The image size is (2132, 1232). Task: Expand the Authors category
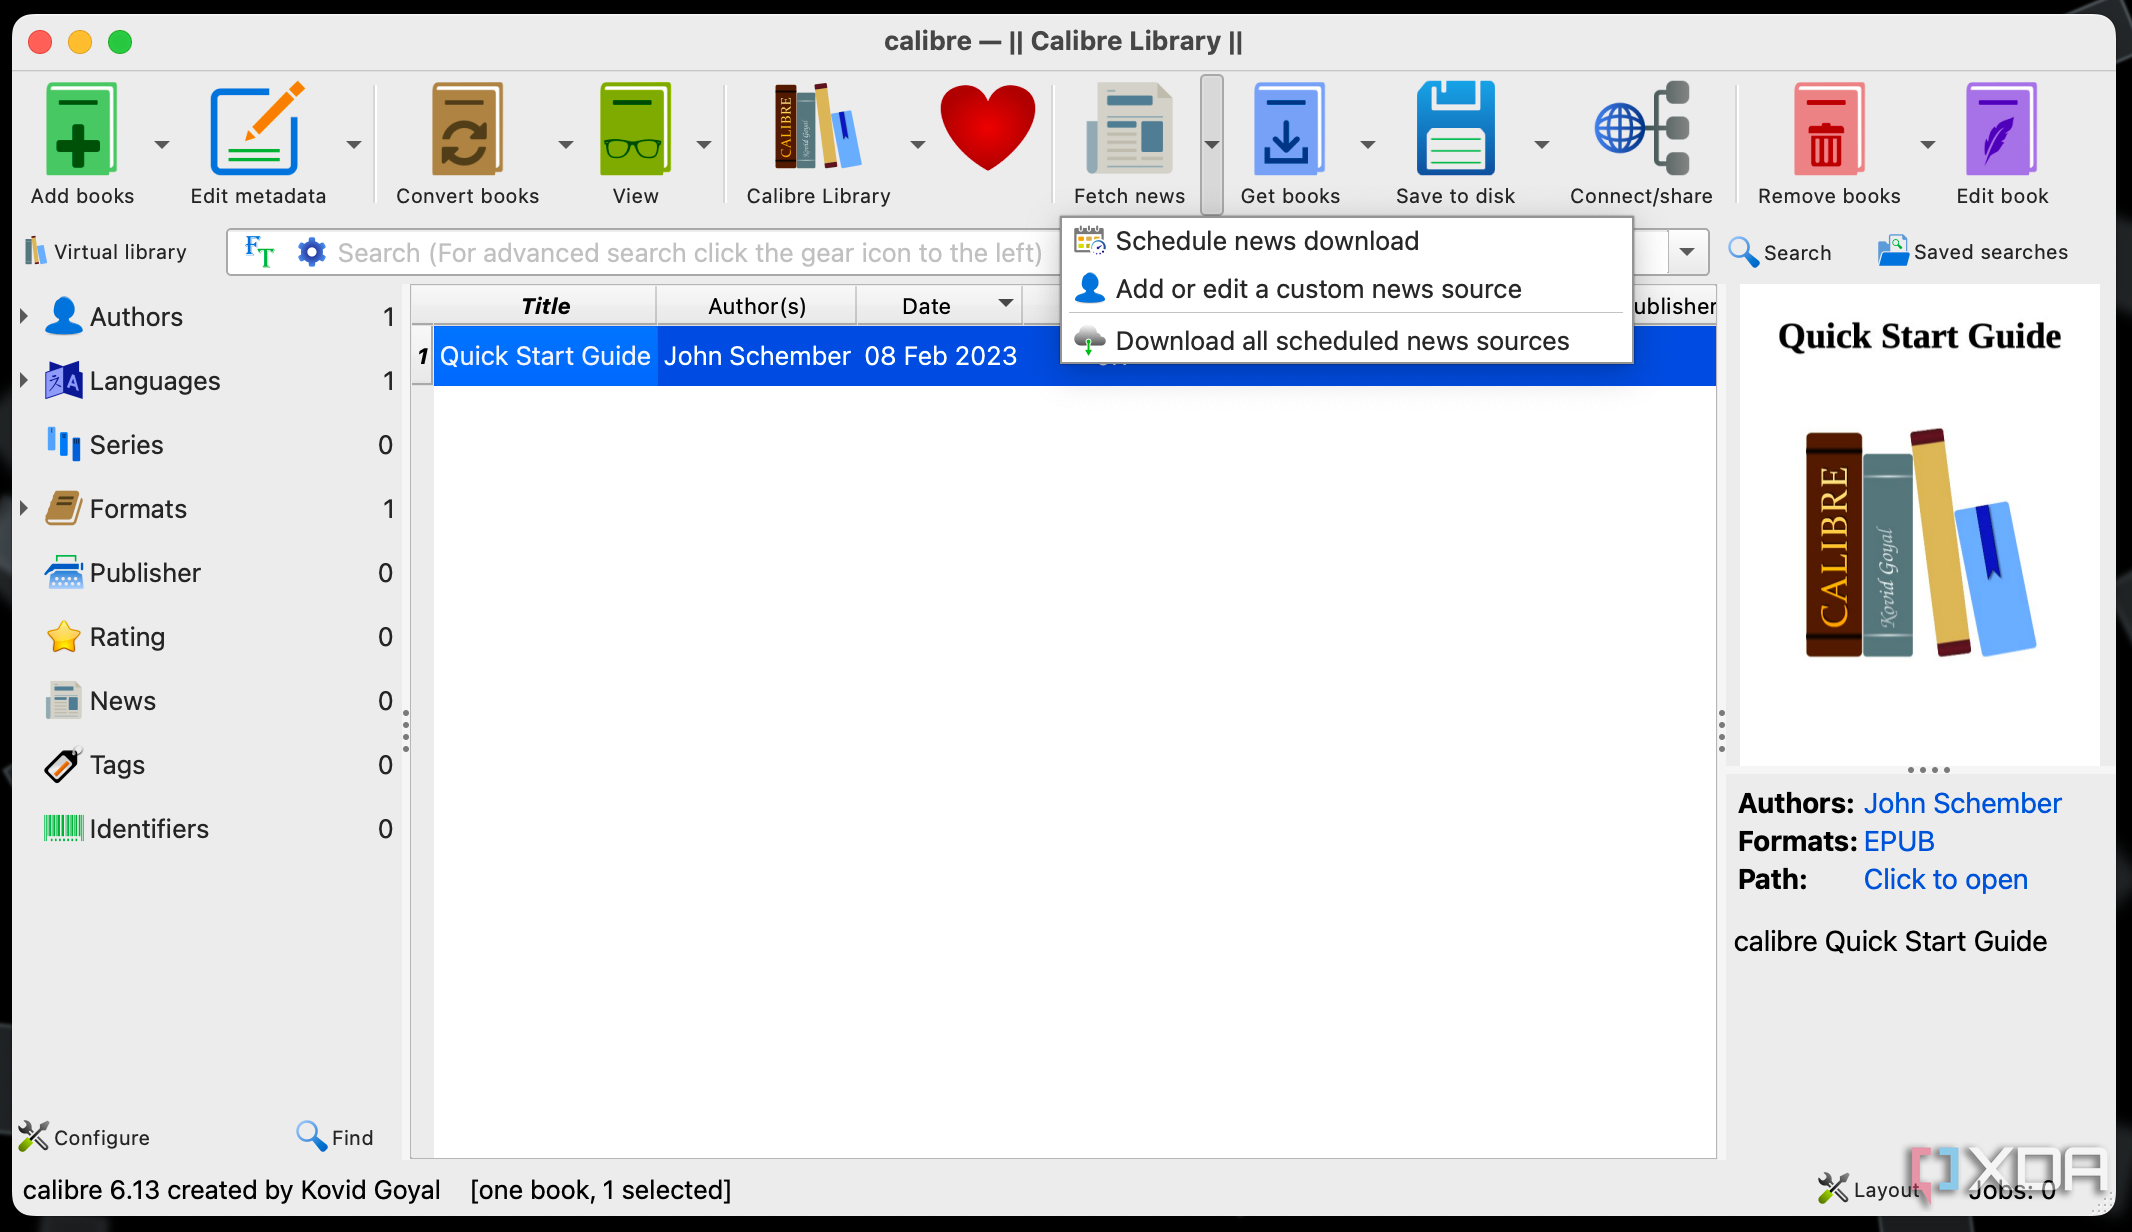[x=23, y=316]
